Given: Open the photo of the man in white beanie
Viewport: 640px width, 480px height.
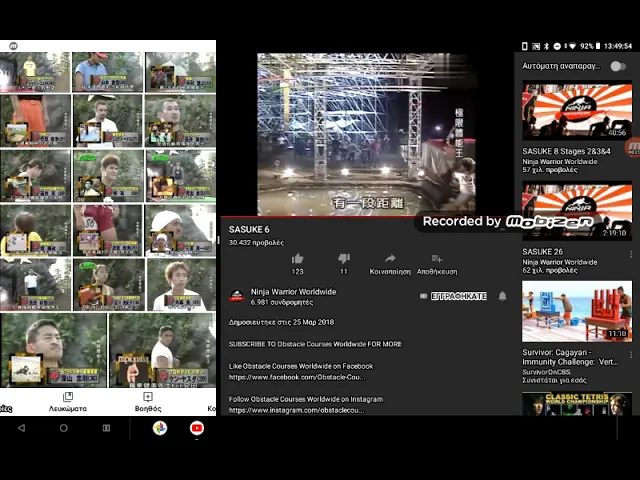Looking at the screenshot, I should click(180, 231).
